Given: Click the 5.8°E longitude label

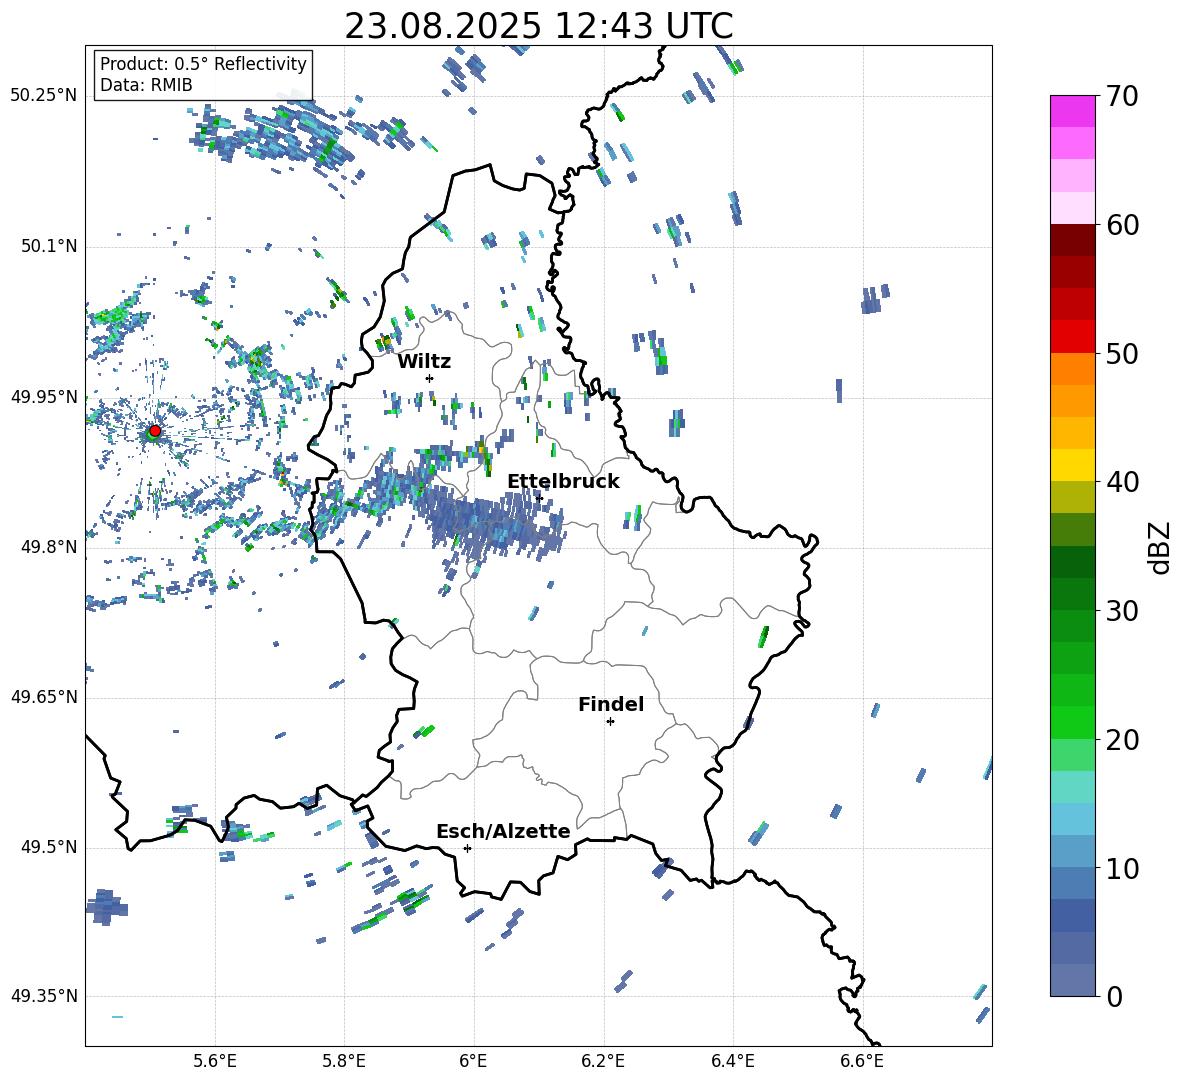Looking at the screenshot, I should tap(344, 1062).
